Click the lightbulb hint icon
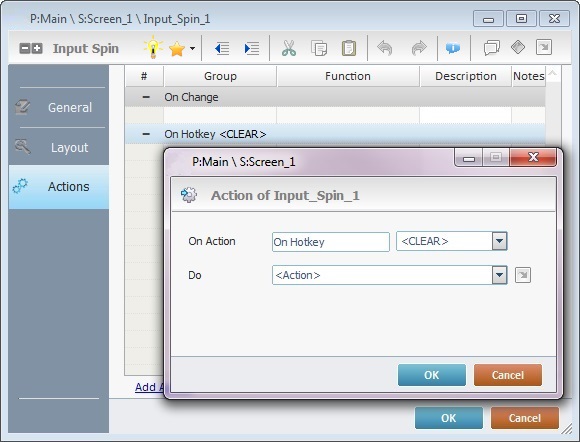The height and width of the screenshot is (442, 580). click(x=153, y=47)
